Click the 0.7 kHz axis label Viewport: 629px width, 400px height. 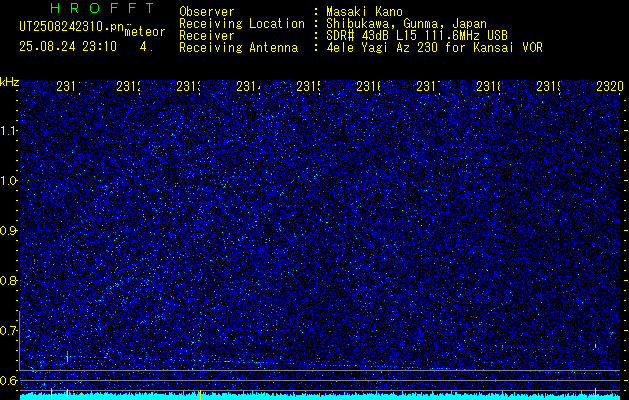click(9, 330)
